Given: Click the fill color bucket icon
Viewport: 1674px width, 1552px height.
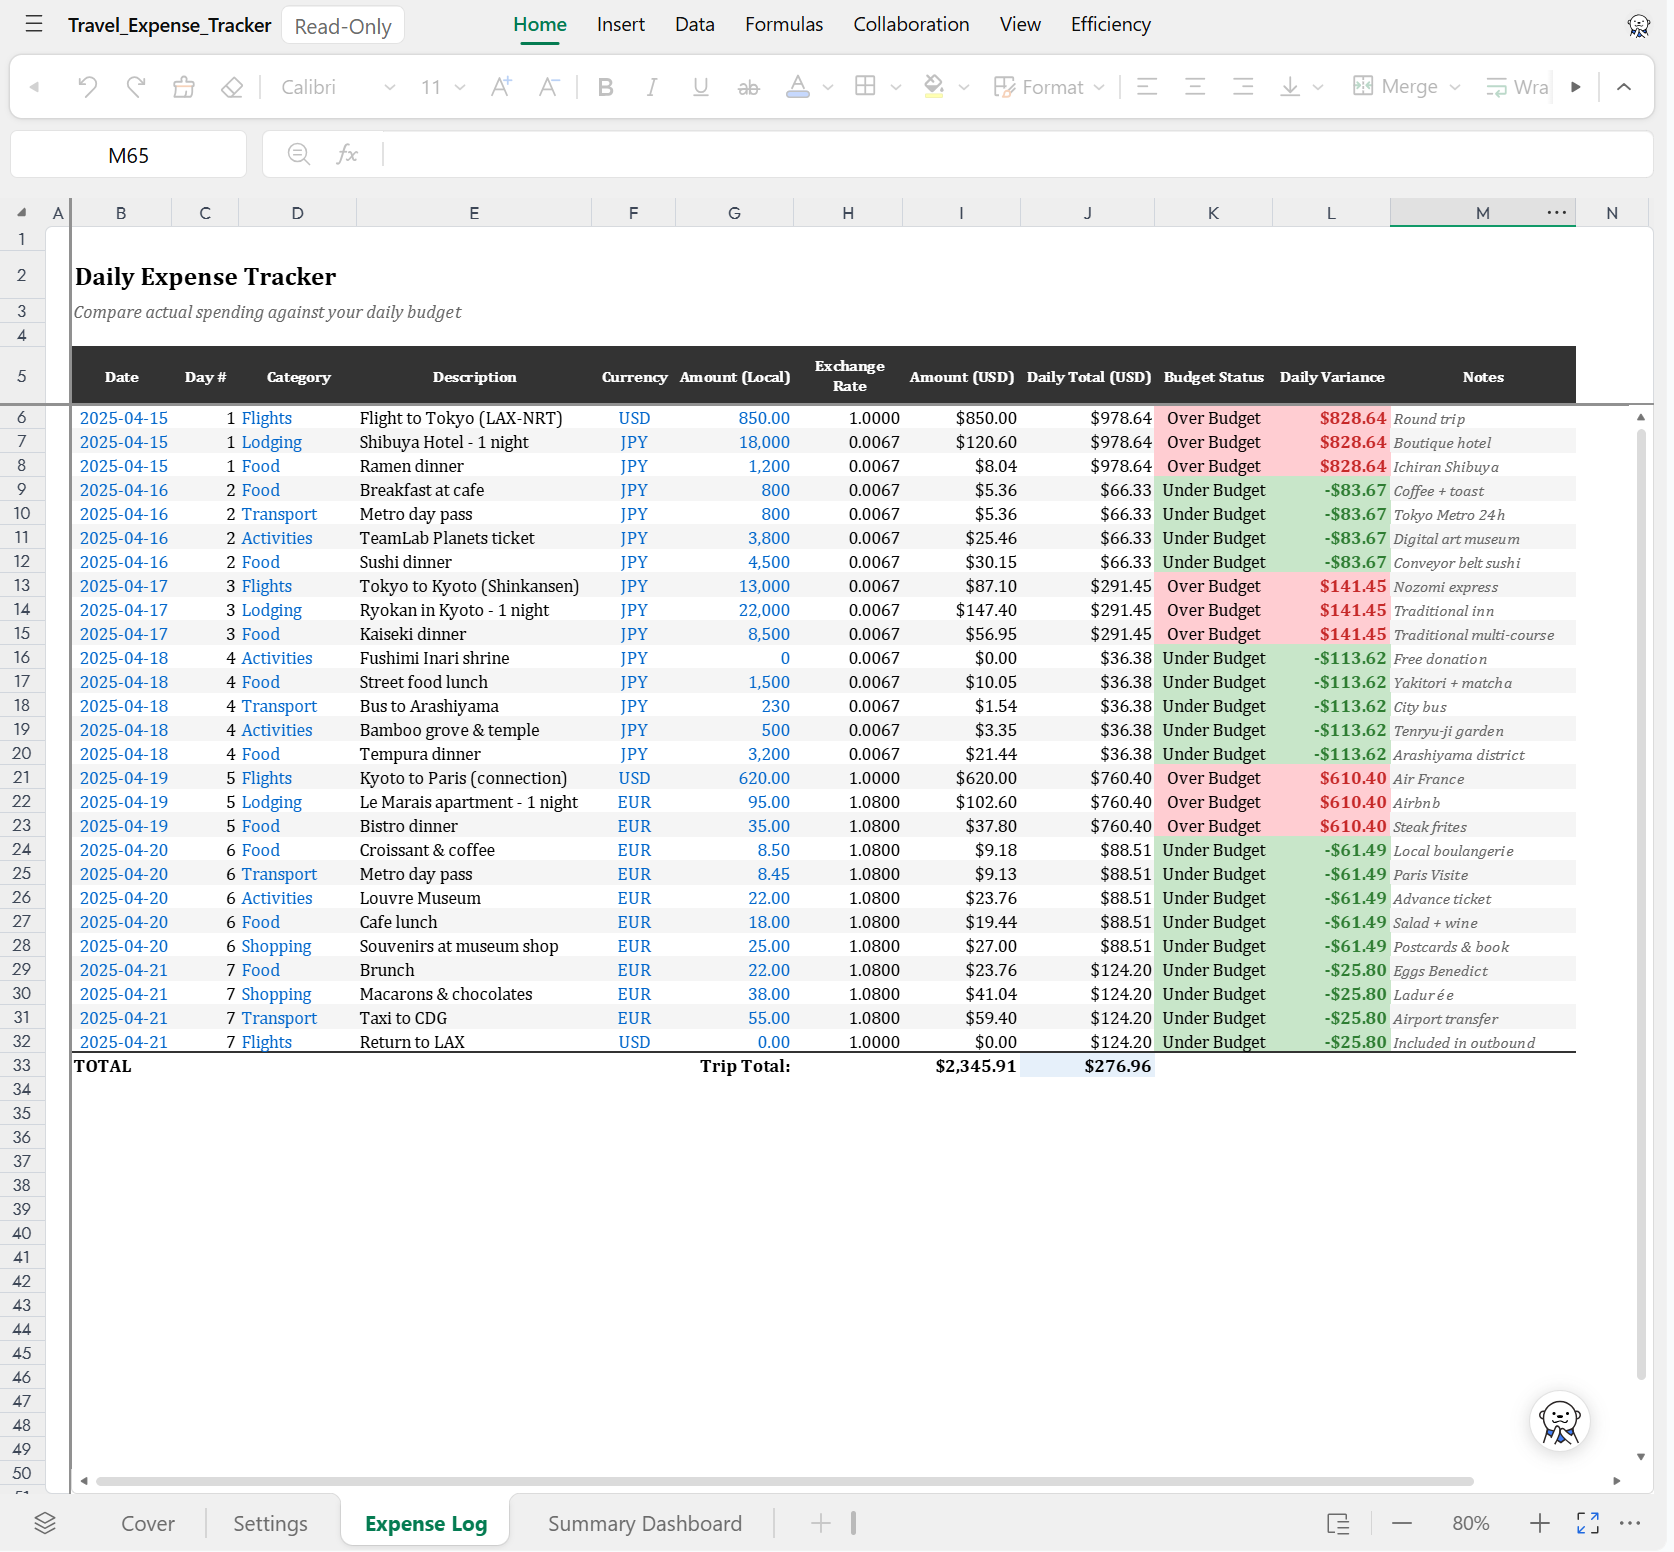Looking at the screenshot, I should [934, 87].
